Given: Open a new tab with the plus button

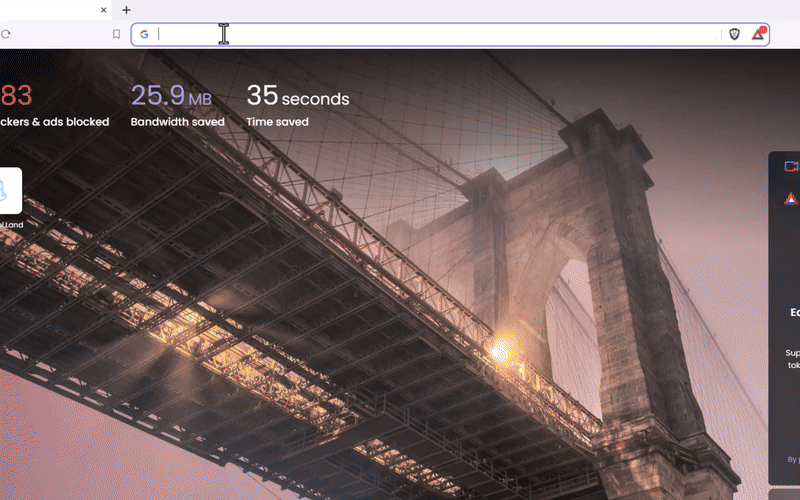Looking at the screenshot, I should tap(126, 10).
